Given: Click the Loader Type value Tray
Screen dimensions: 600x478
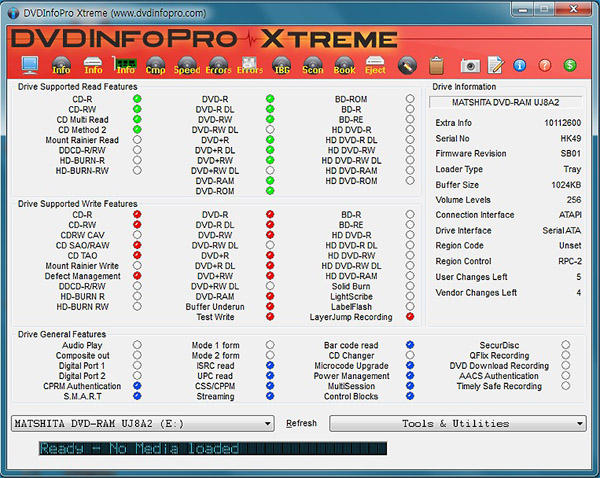Looking at the screenshot, I should 572,169.
